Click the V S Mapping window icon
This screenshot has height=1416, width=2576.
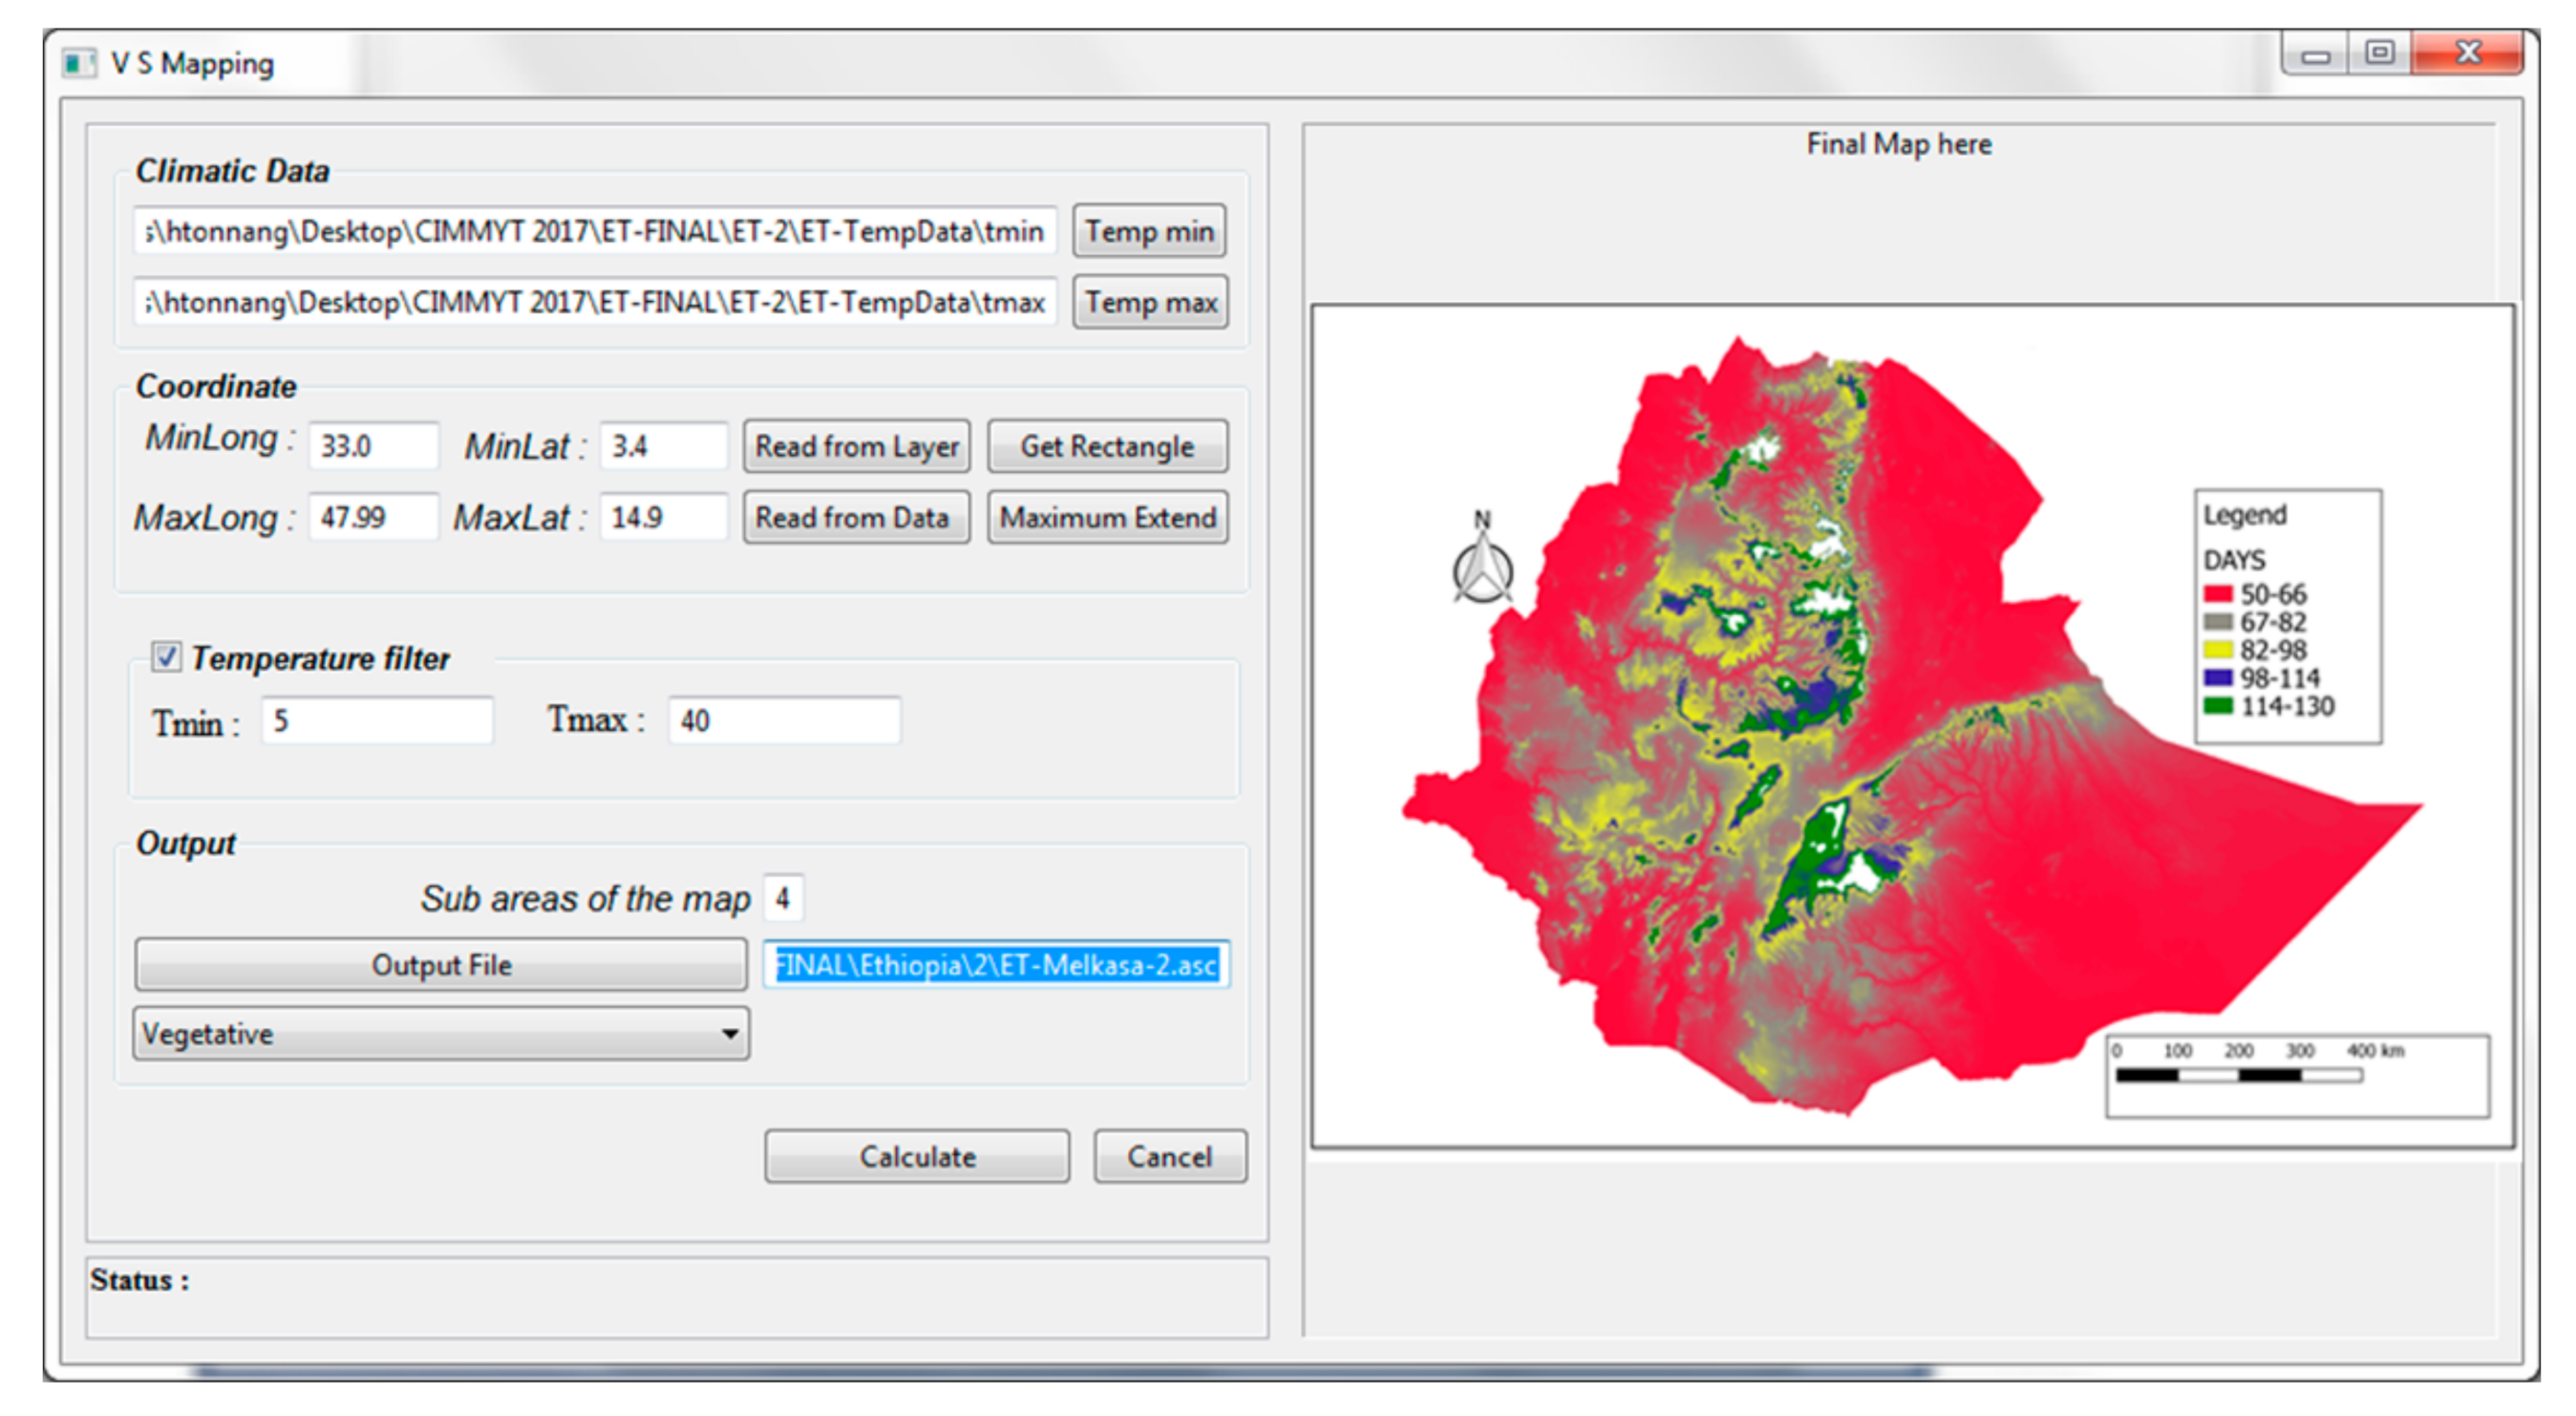79,63
